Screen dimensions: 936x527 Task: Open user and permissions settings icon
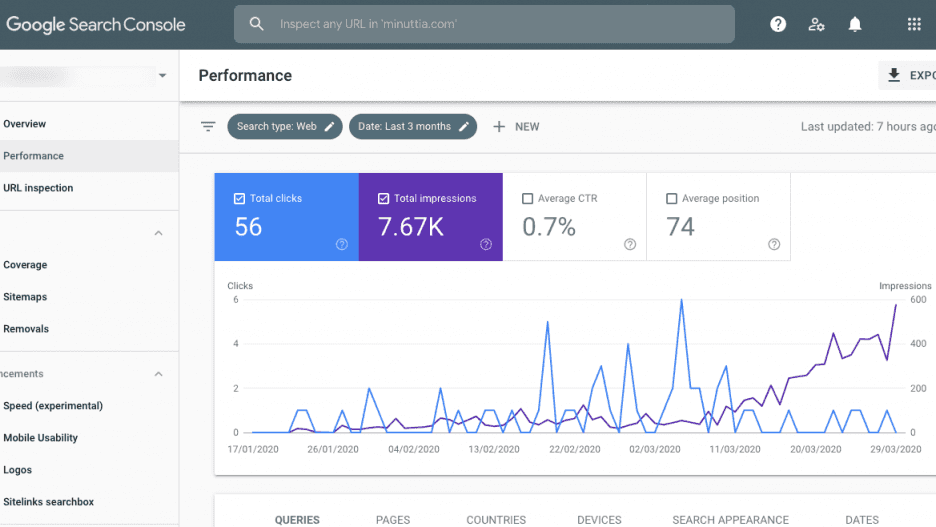coord(816,24)
